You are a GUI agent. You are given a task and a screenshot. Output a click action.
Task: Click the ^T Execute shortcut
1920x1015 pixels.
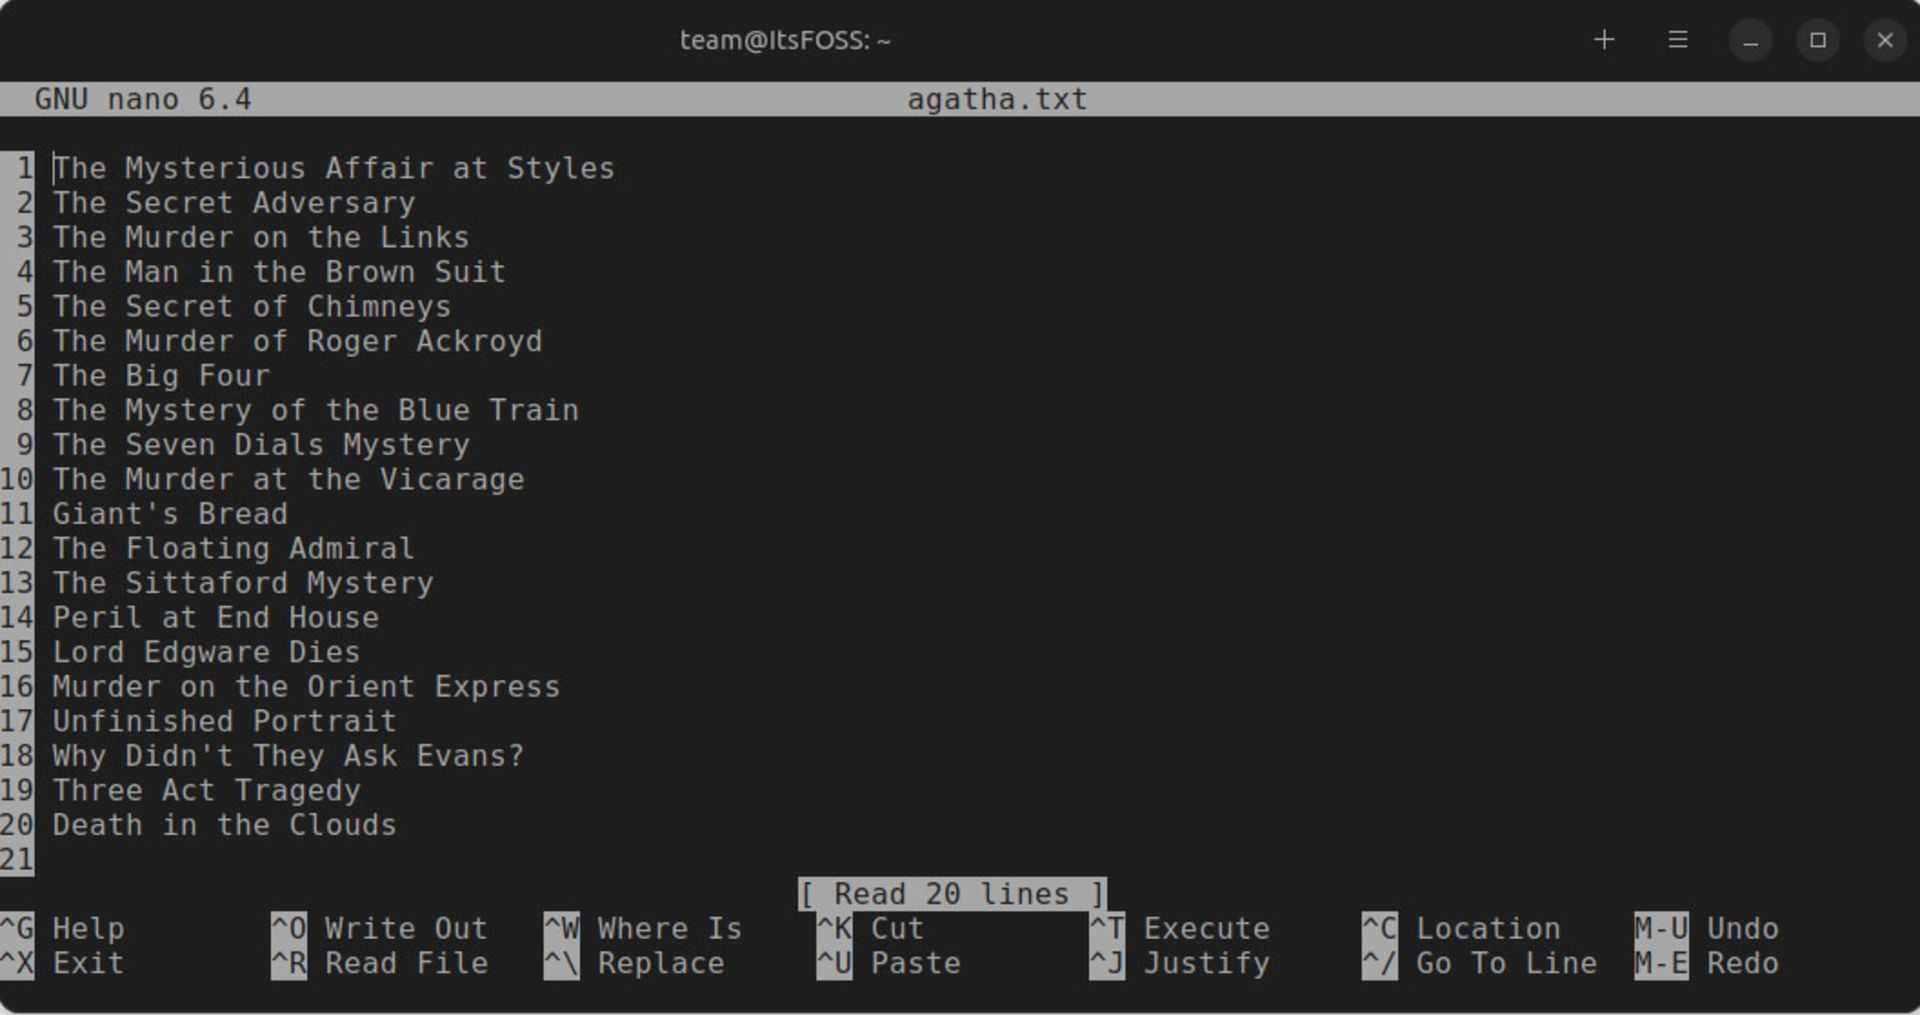pos(1180,928)
